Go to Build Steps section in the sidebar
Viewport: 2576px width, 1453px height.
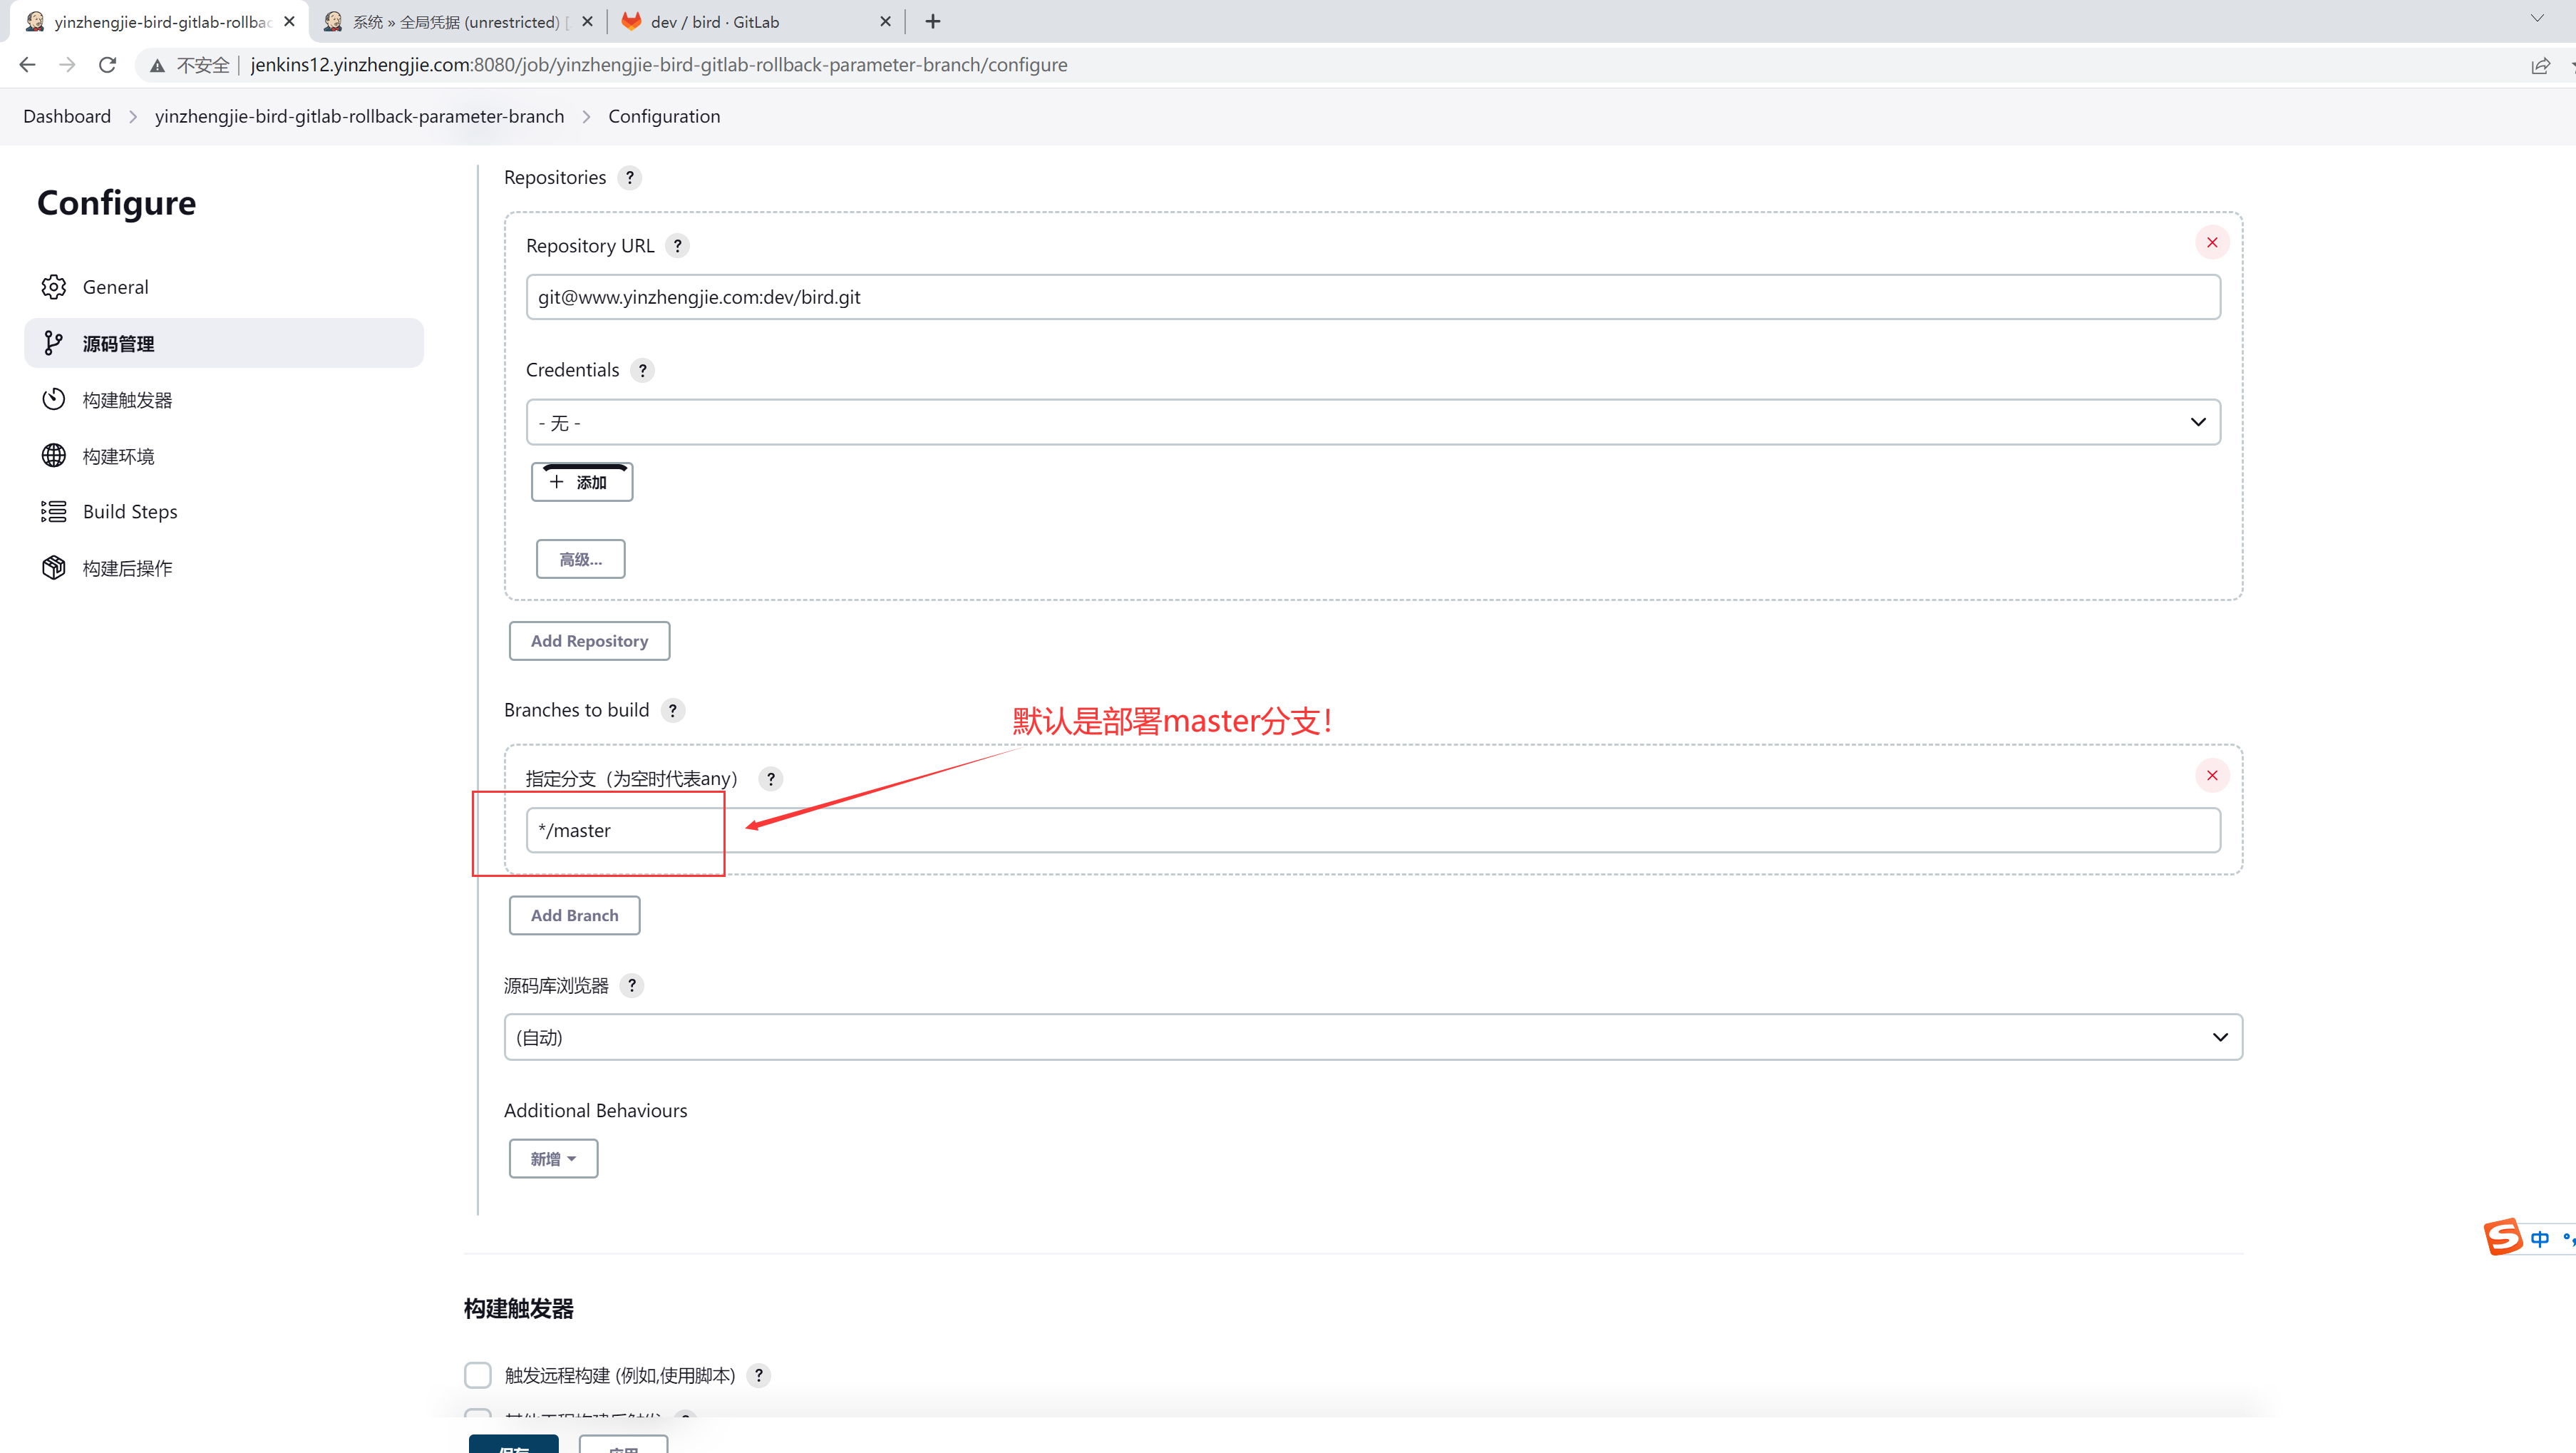pyautogui.click(x=130, y=512)
